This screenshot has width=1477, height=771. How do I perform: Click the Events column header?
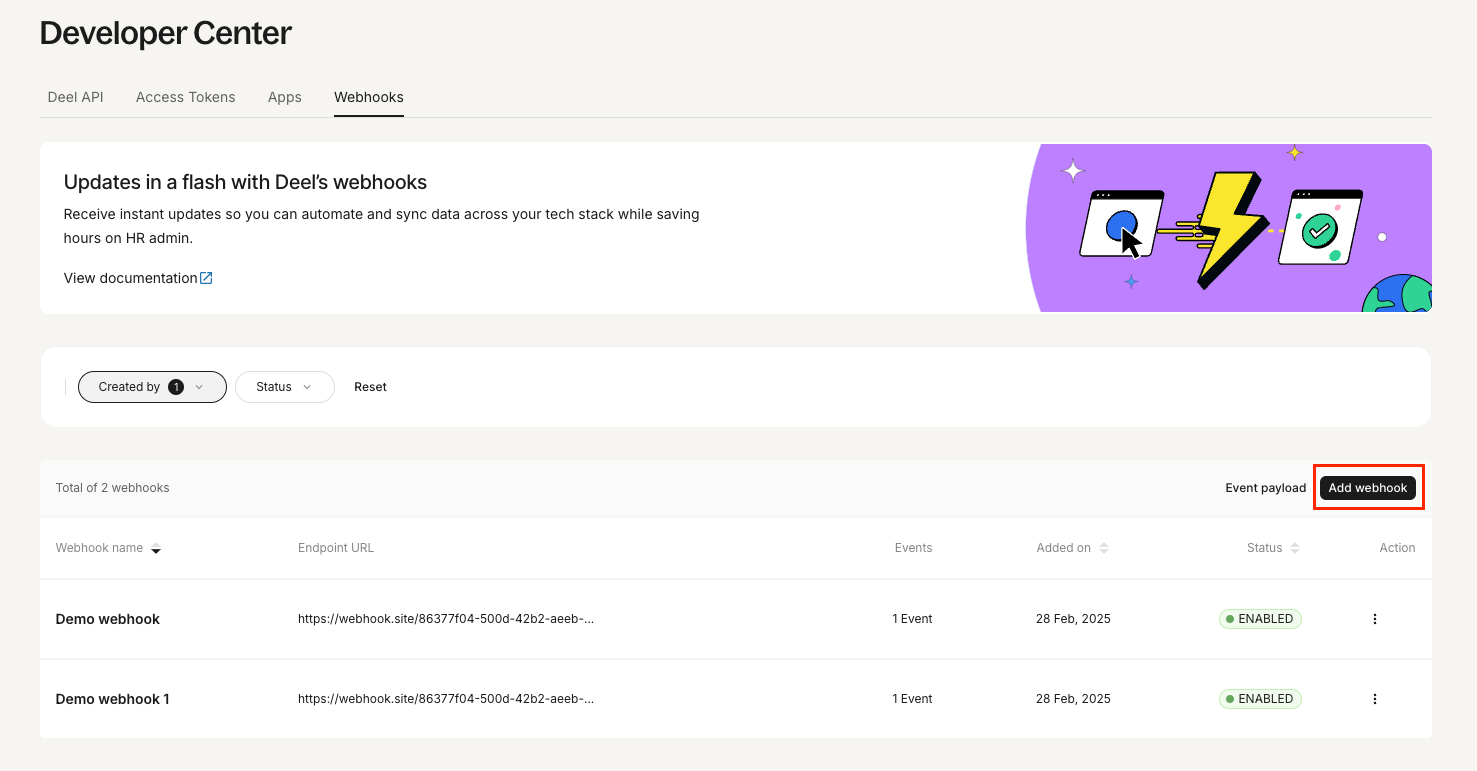point(913,548)
